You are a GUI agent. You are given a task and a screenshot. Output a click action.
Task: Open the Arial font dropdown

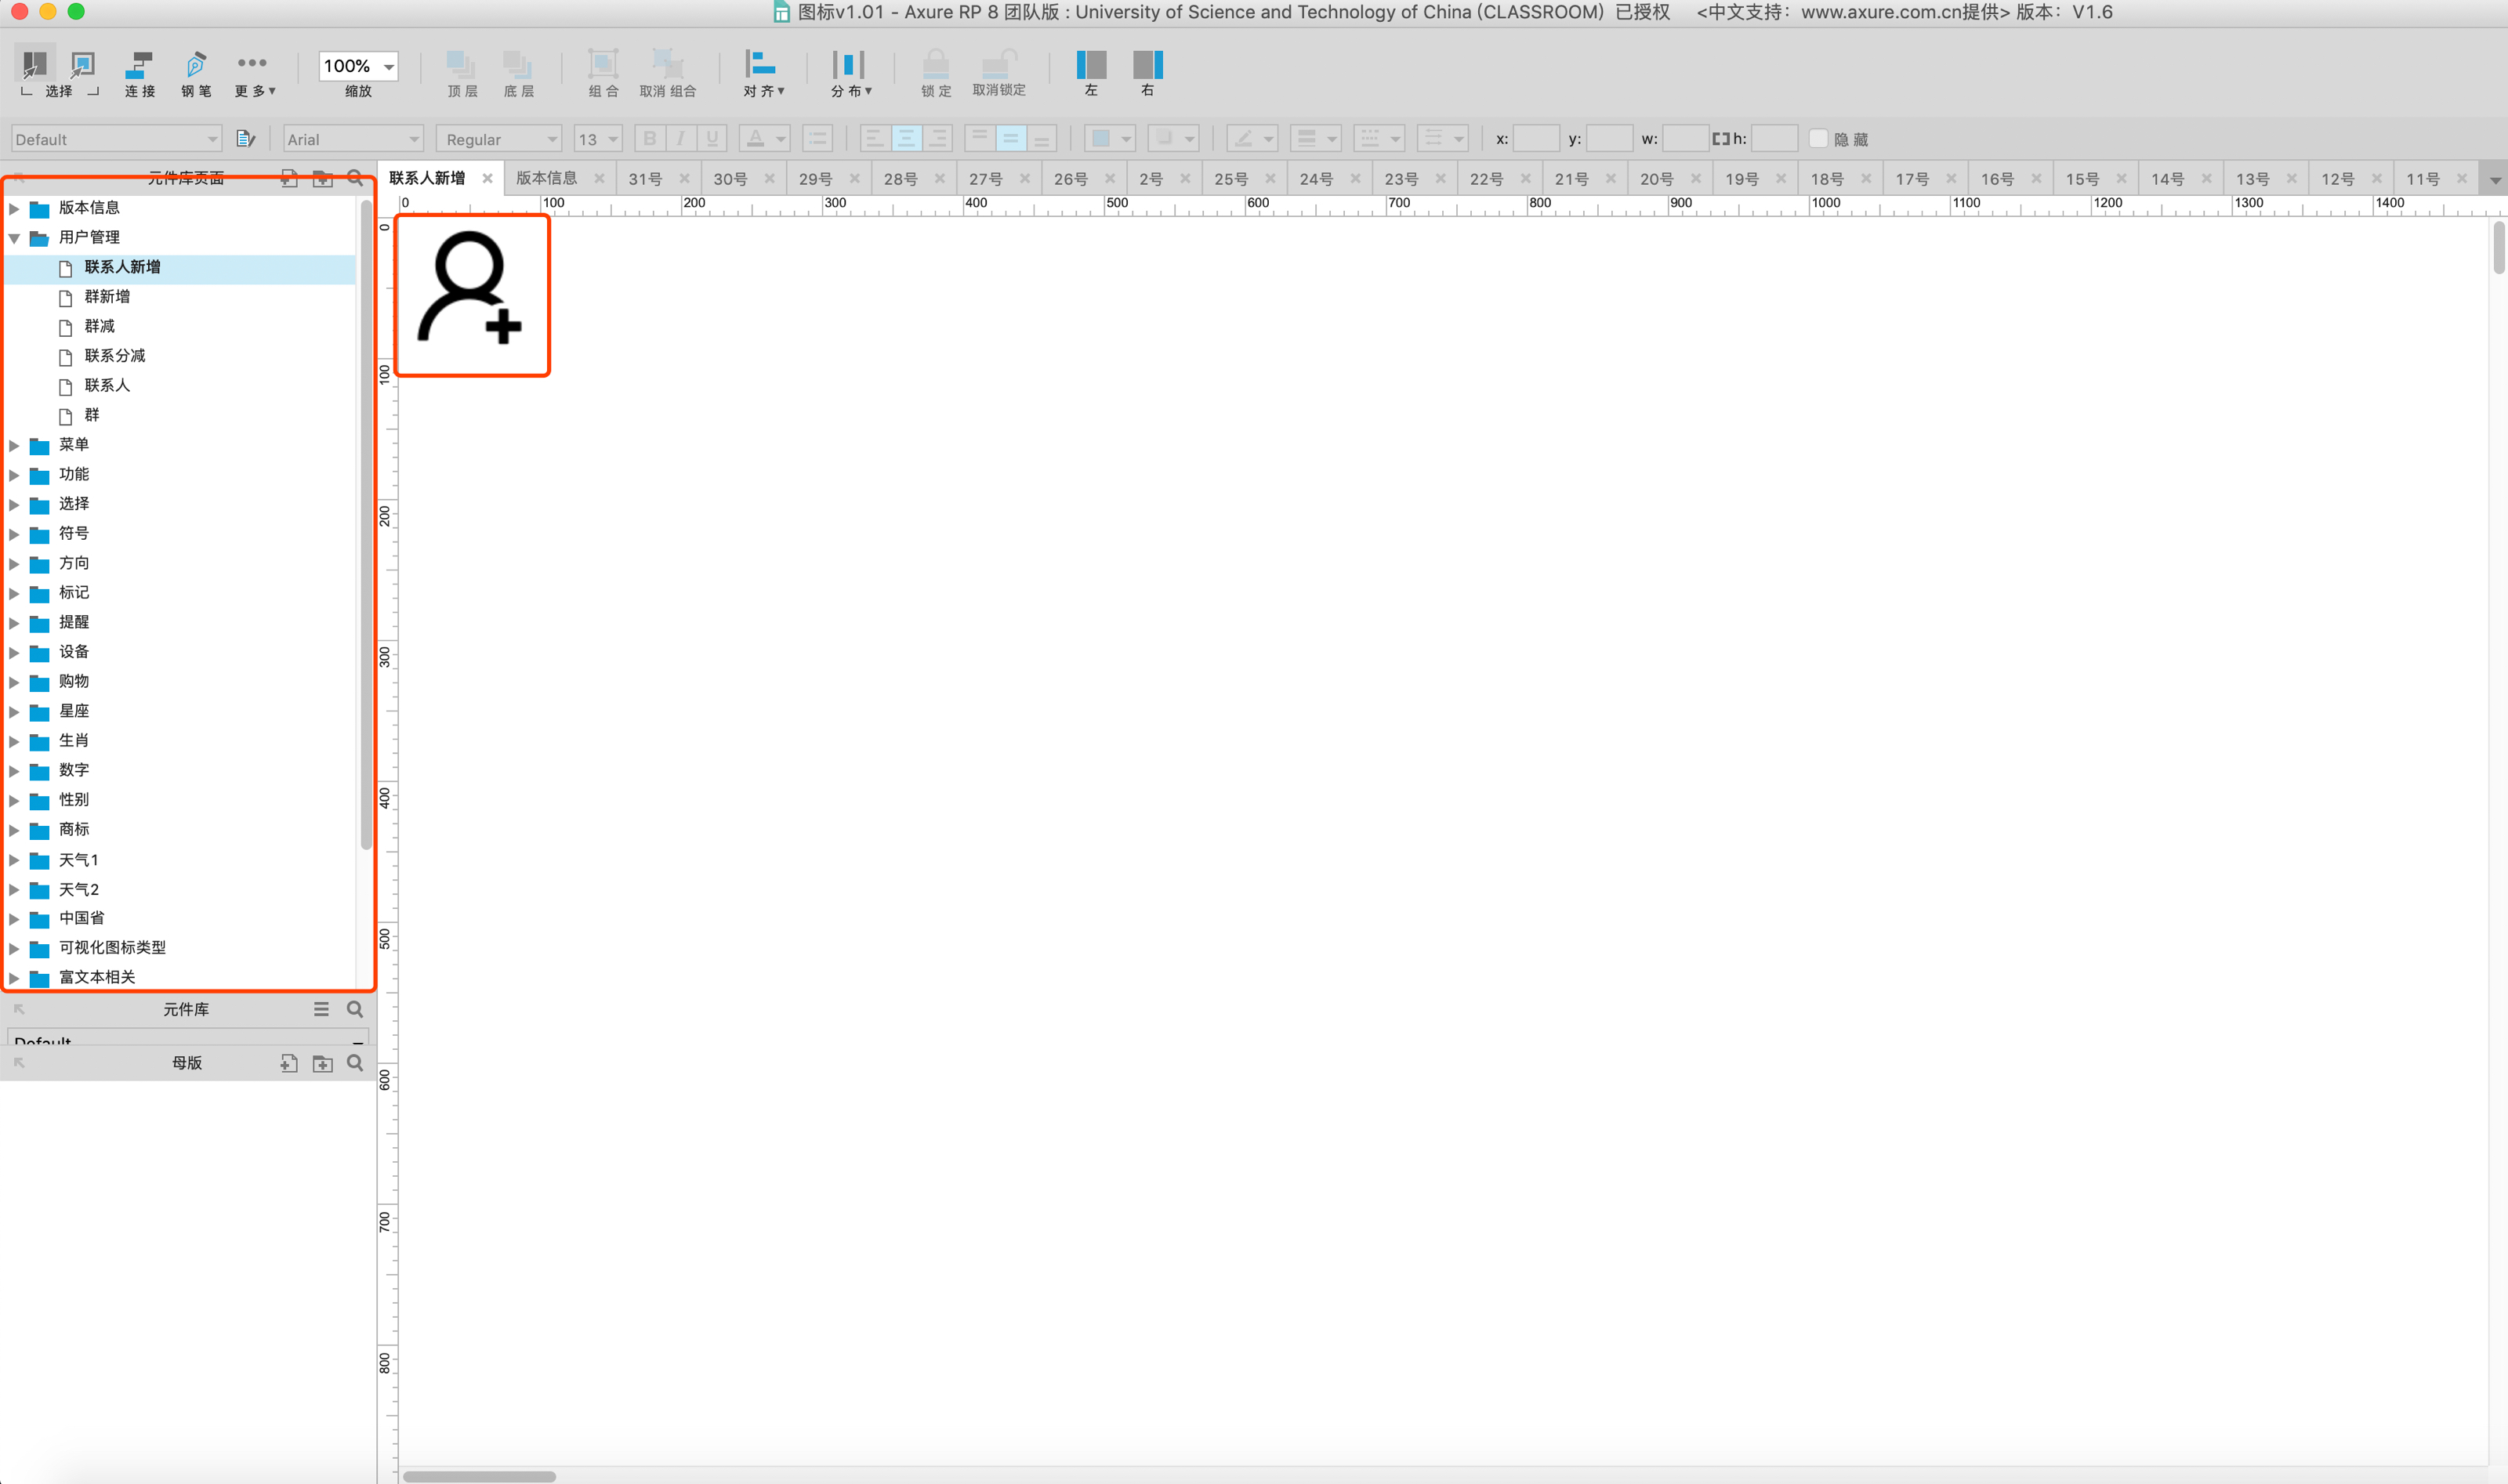[x=353, y=139]
